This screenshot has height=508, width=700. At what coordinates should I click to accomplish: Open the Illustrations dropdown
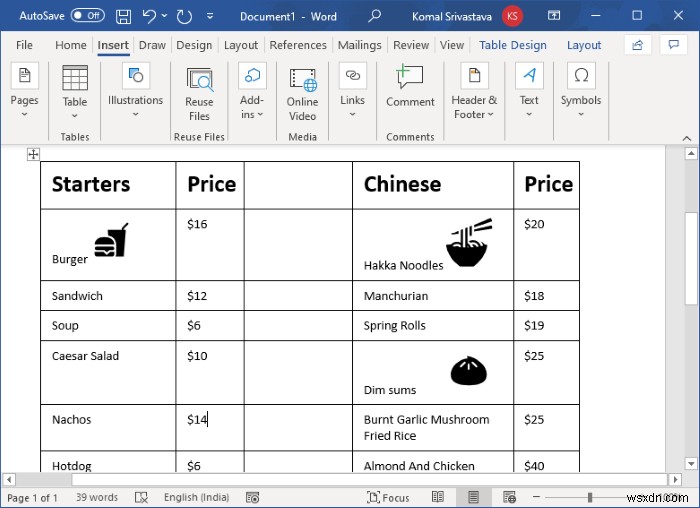135,91
